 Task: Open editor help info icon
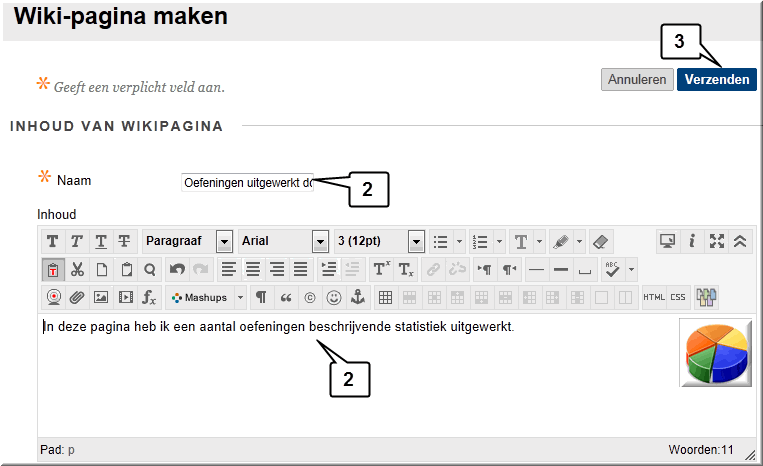click(692, 241)
